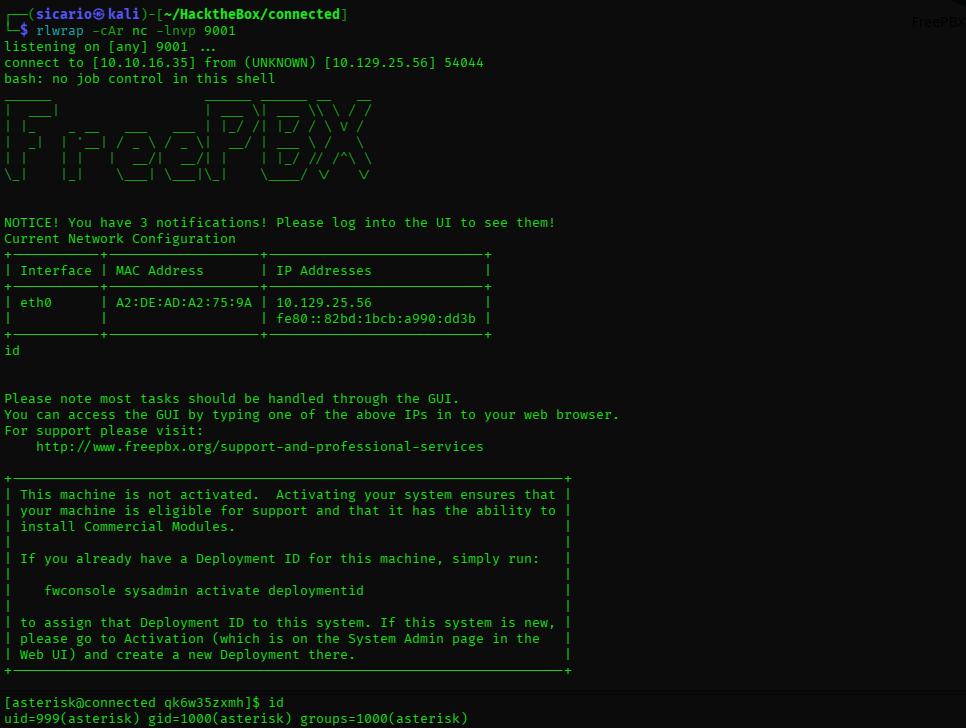Click the 'NOTICE! You have 3 notifications!' line

coord(280,223)
